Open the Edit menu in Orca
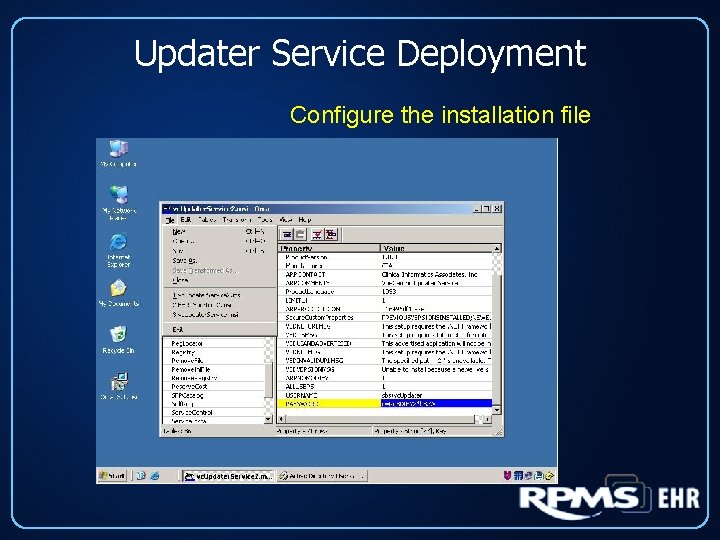 186,220
